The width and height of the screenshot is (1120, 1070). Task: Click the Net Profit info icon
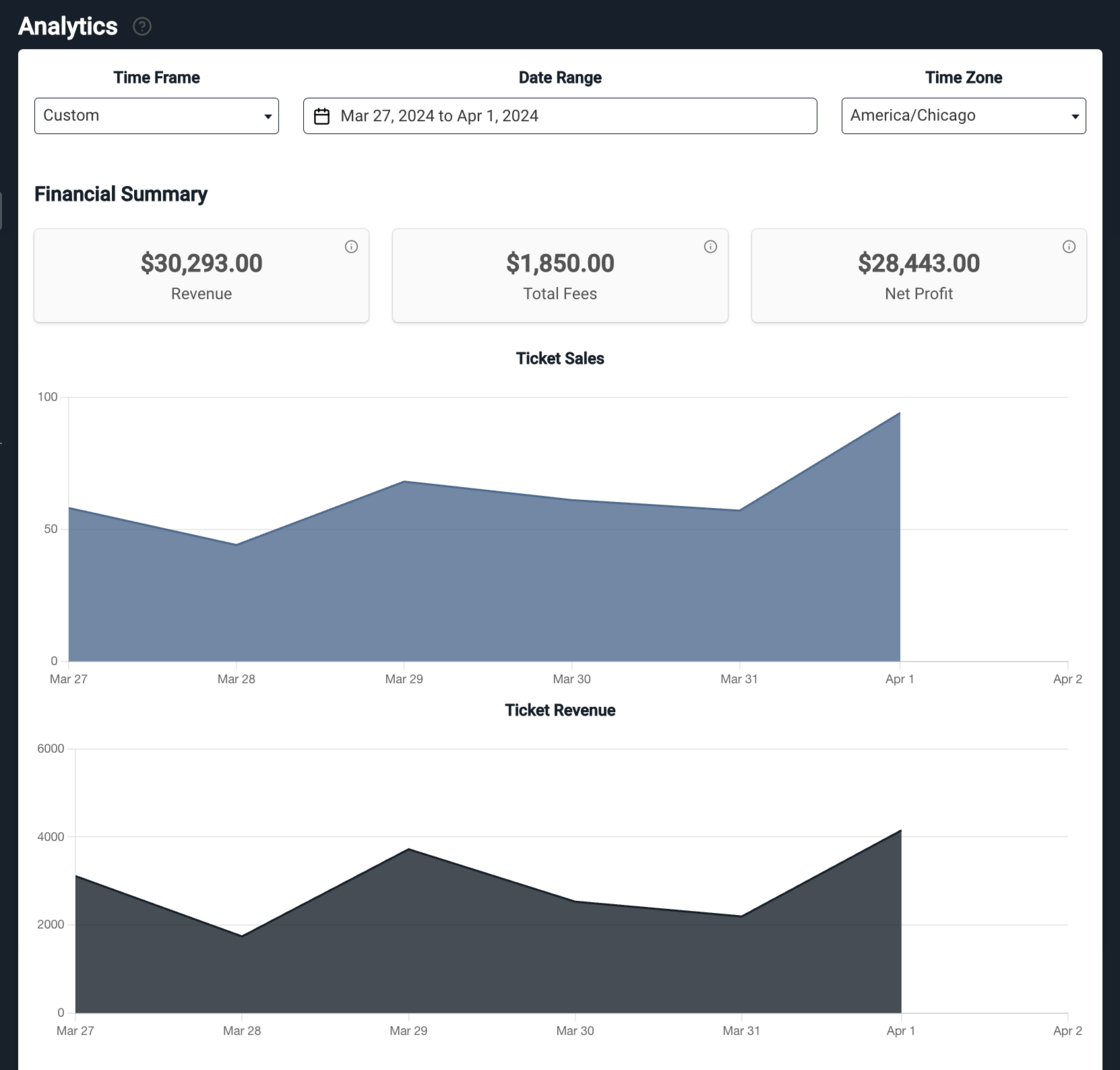pyautogui.click(x=1069, y=247)
